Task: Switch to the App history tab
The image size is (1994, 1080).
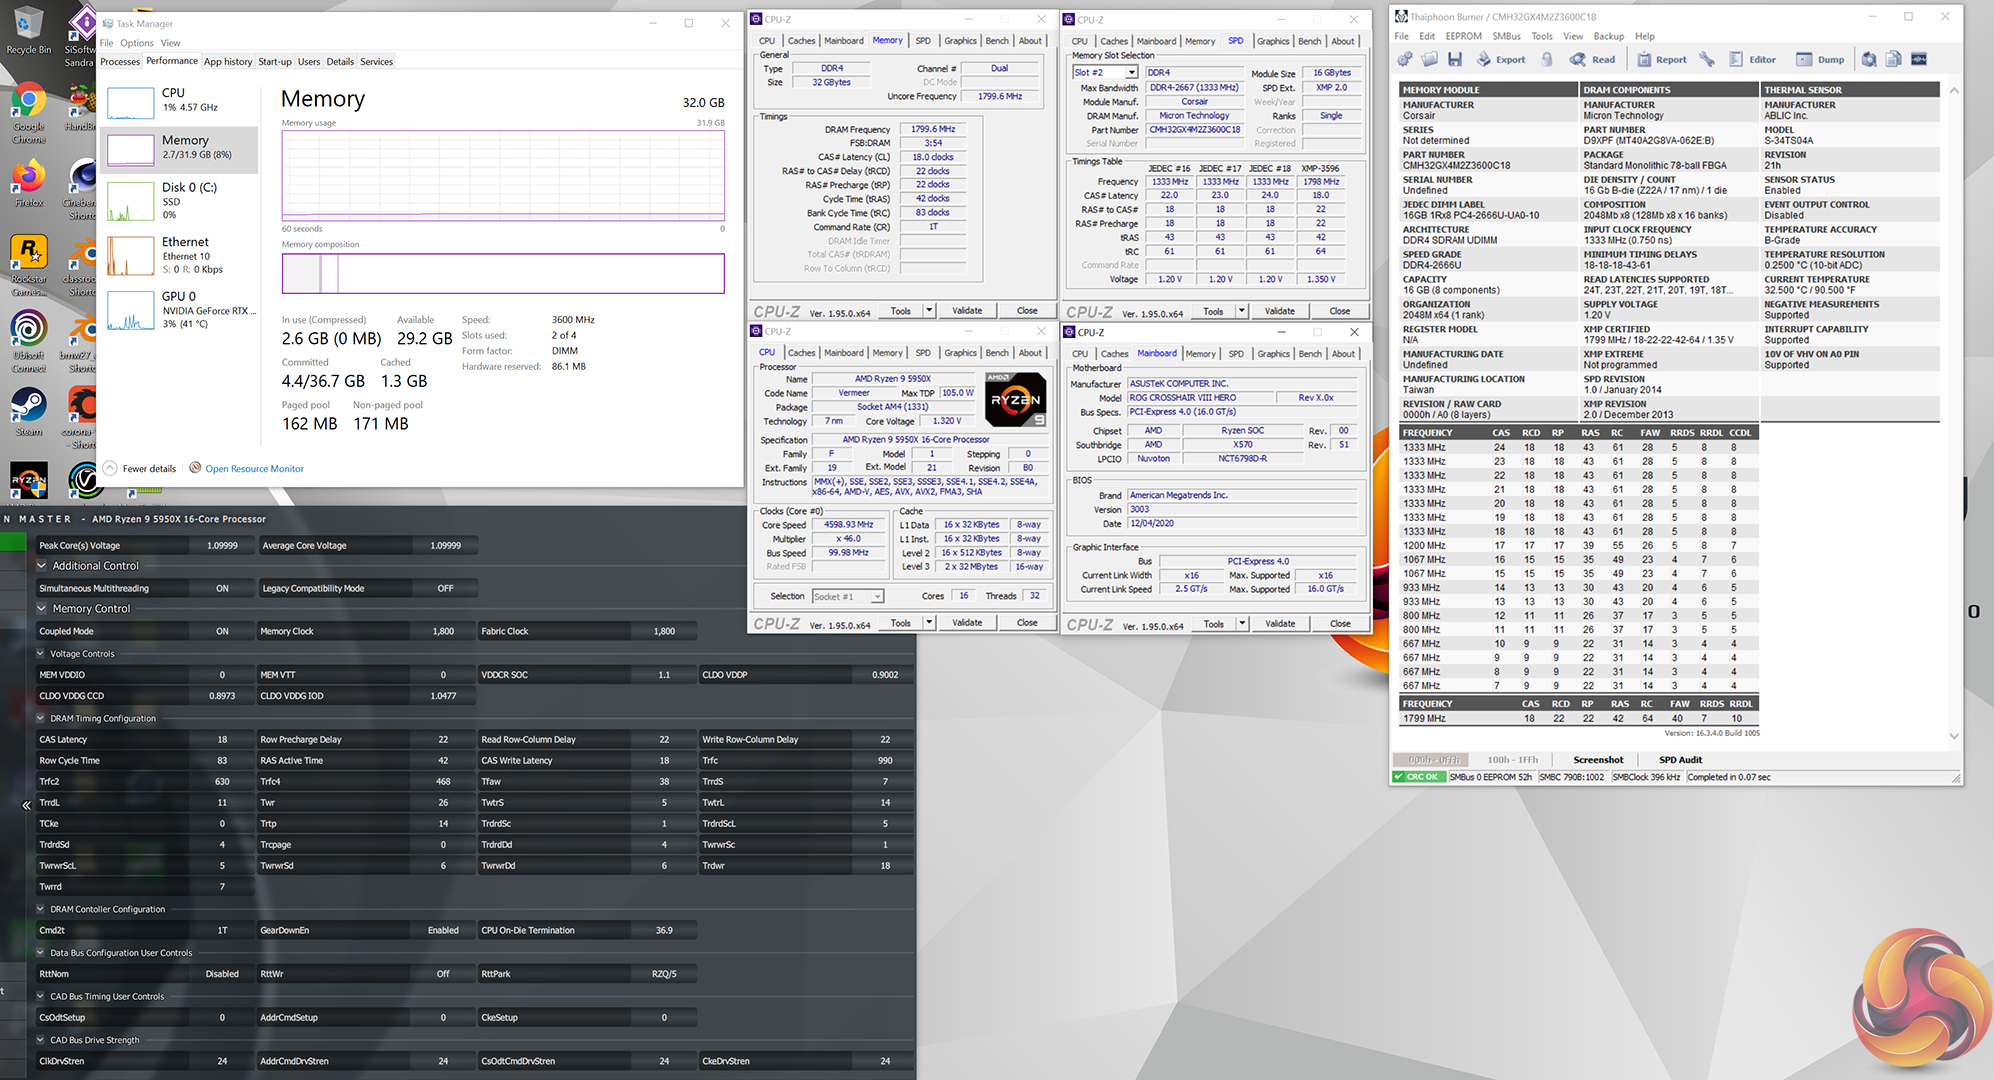Action: tap(228, 62)
